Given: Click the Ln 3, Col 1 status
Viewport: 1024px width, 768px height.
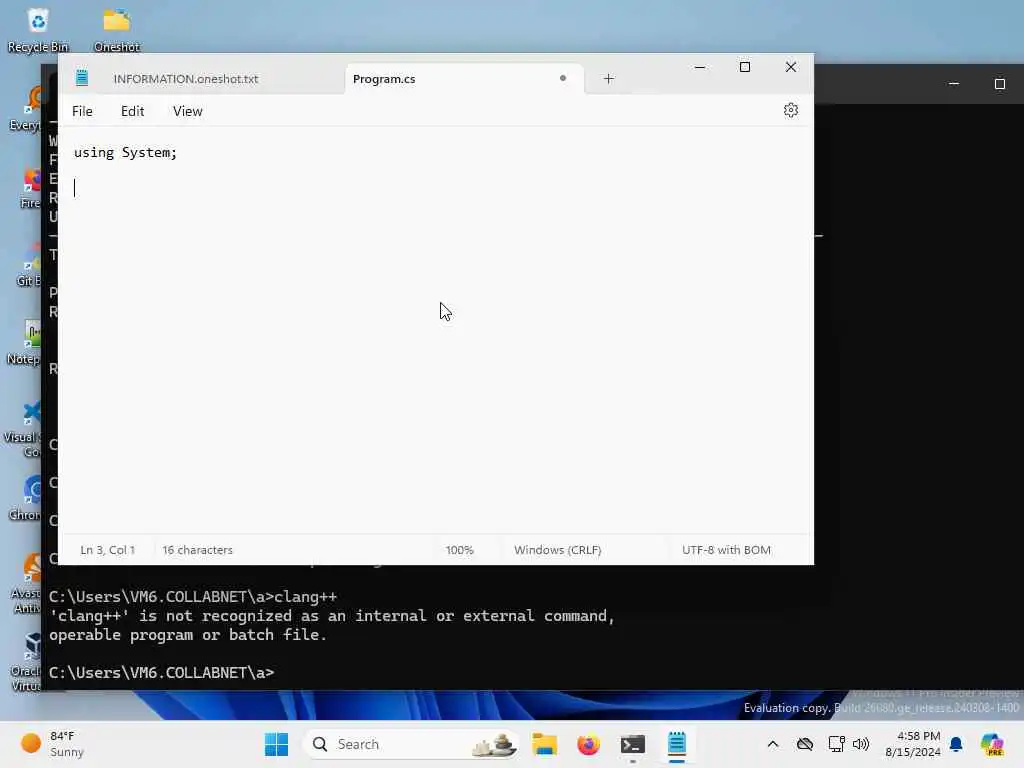Looking at the screenshot, I should (108, 550).
